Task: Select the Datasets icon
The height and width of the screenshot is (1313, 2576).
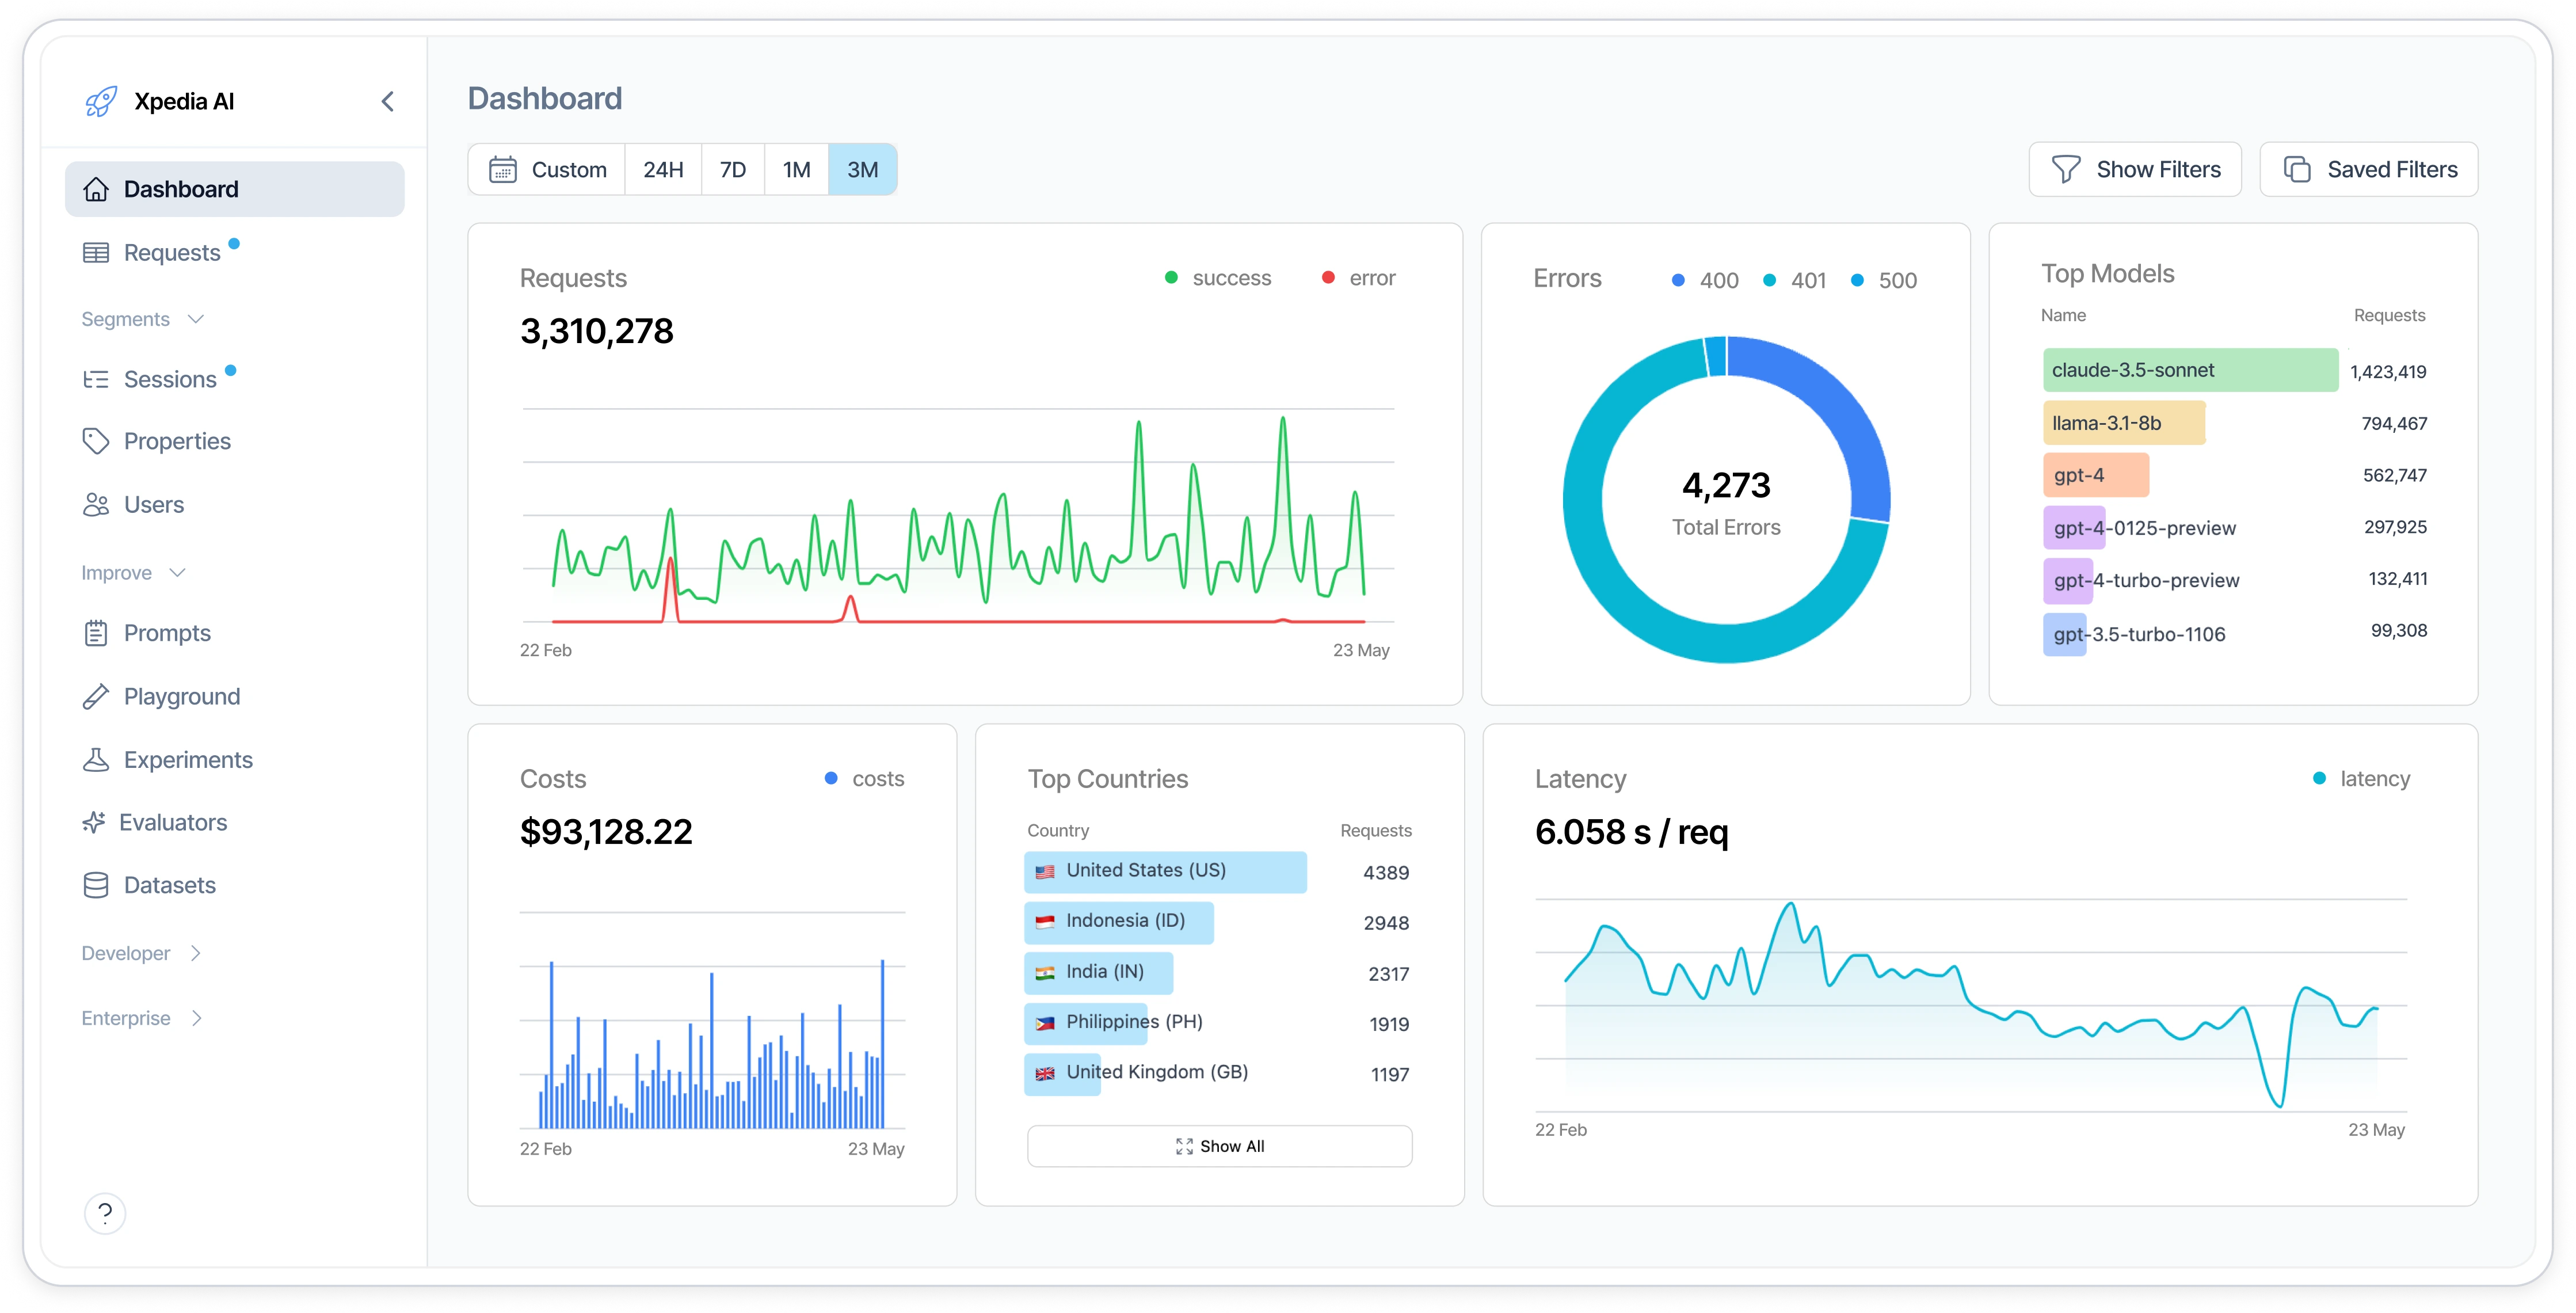Action: (x=96, y=884)
